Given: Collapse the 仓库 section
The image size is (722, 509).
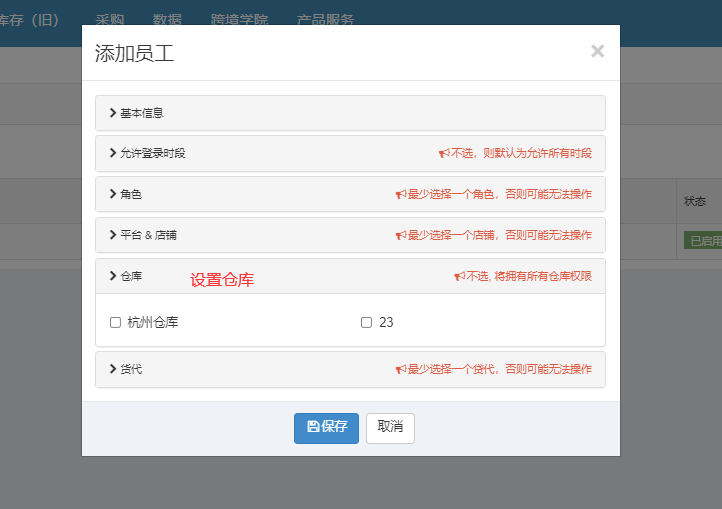Looking at the screenshot, I should coord(130,276).
